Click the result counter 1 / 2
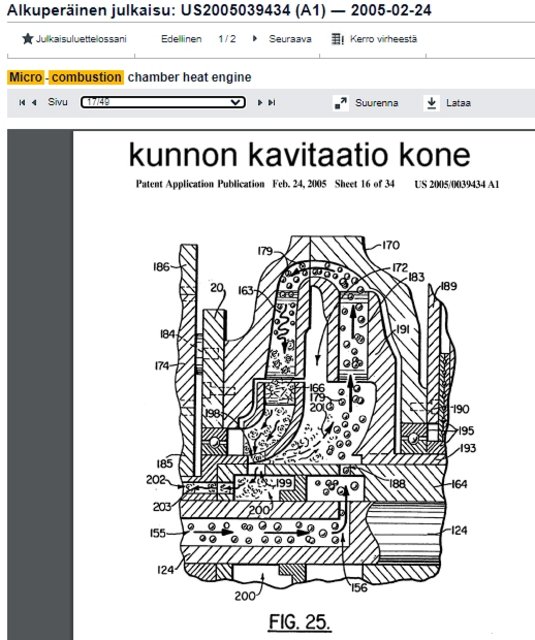535x640 pixels. 227,39
